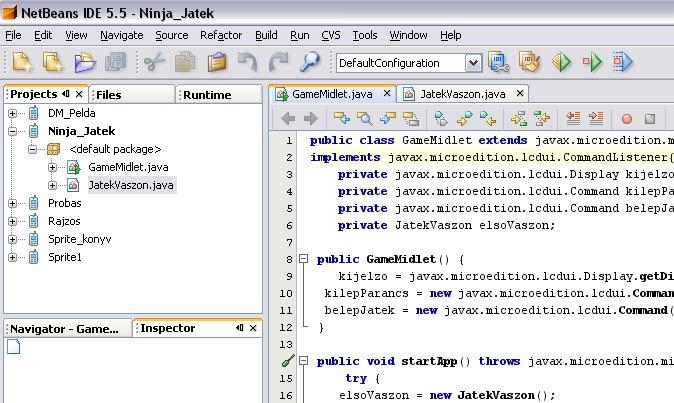Close the GameMidlet.java editor tab
Image resolution: width=674 pixels, height=403 pixels.
387,93
